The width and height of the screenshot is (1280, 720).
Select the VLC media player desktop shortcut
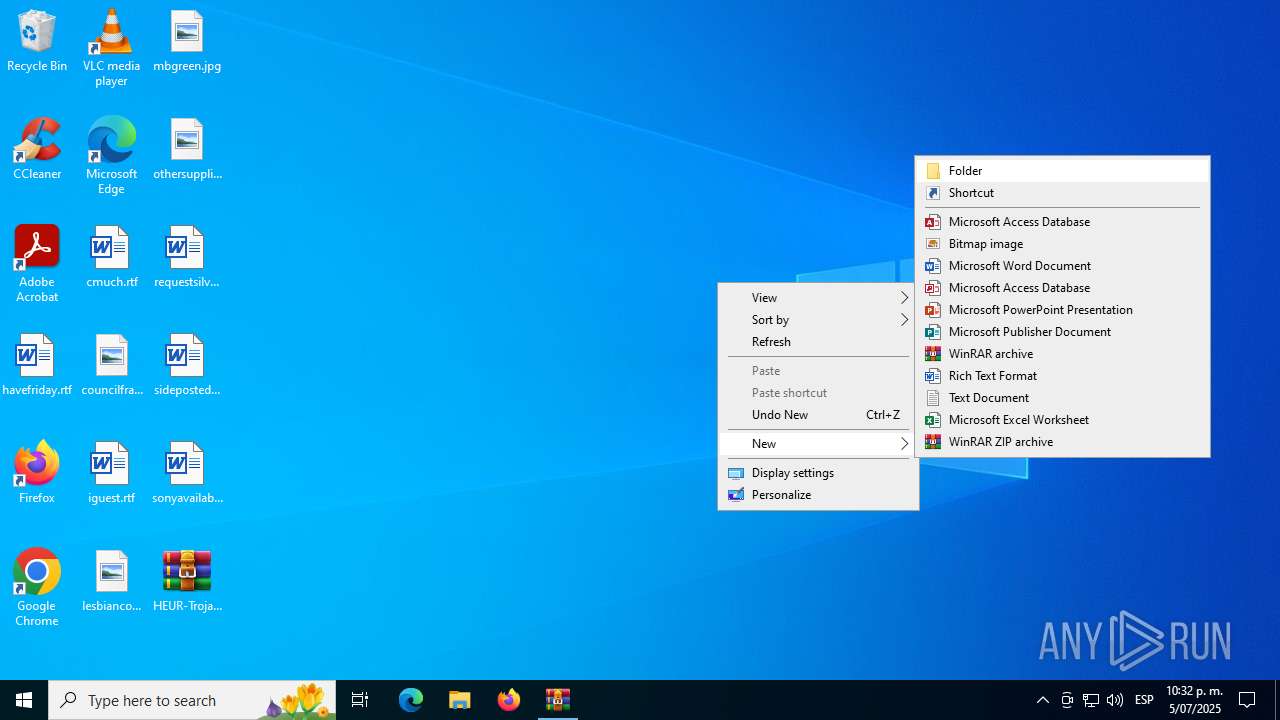(111, 48)
